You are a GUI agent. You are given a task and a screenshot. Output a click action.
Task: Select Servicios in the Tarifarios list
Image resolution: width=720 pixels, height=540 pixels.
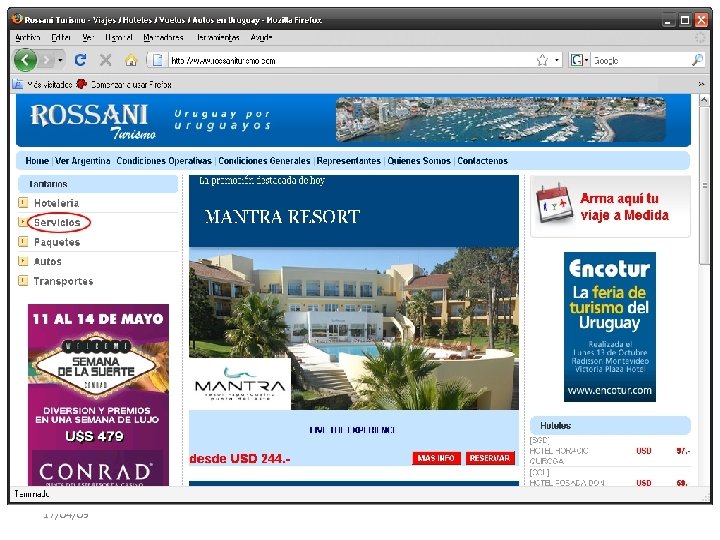tap(57, 222)
